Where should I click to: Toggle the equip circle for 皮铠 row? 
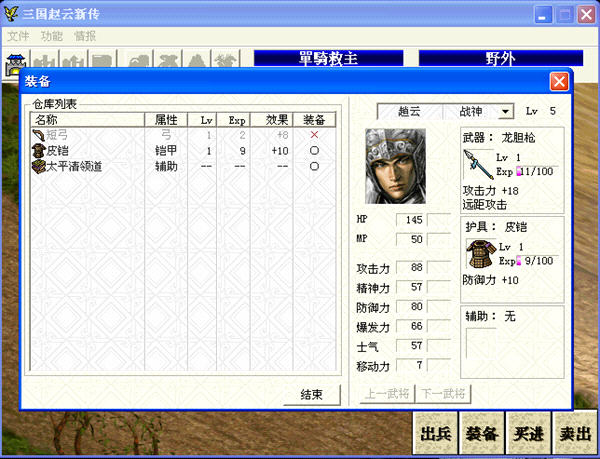point(314,151)
